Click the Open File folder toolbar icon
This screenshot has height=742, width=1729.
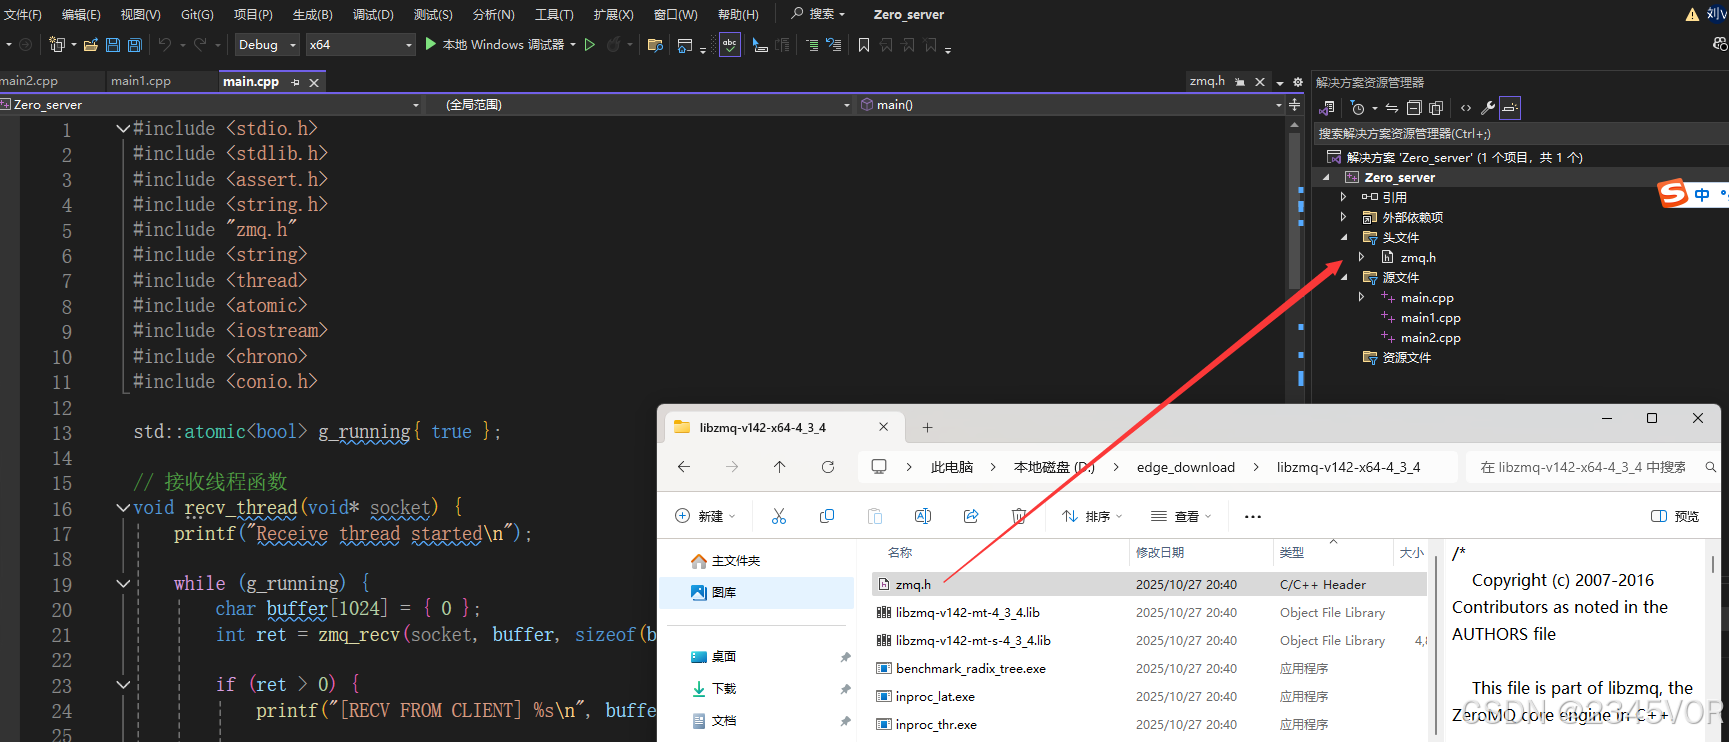click(91, 45)
